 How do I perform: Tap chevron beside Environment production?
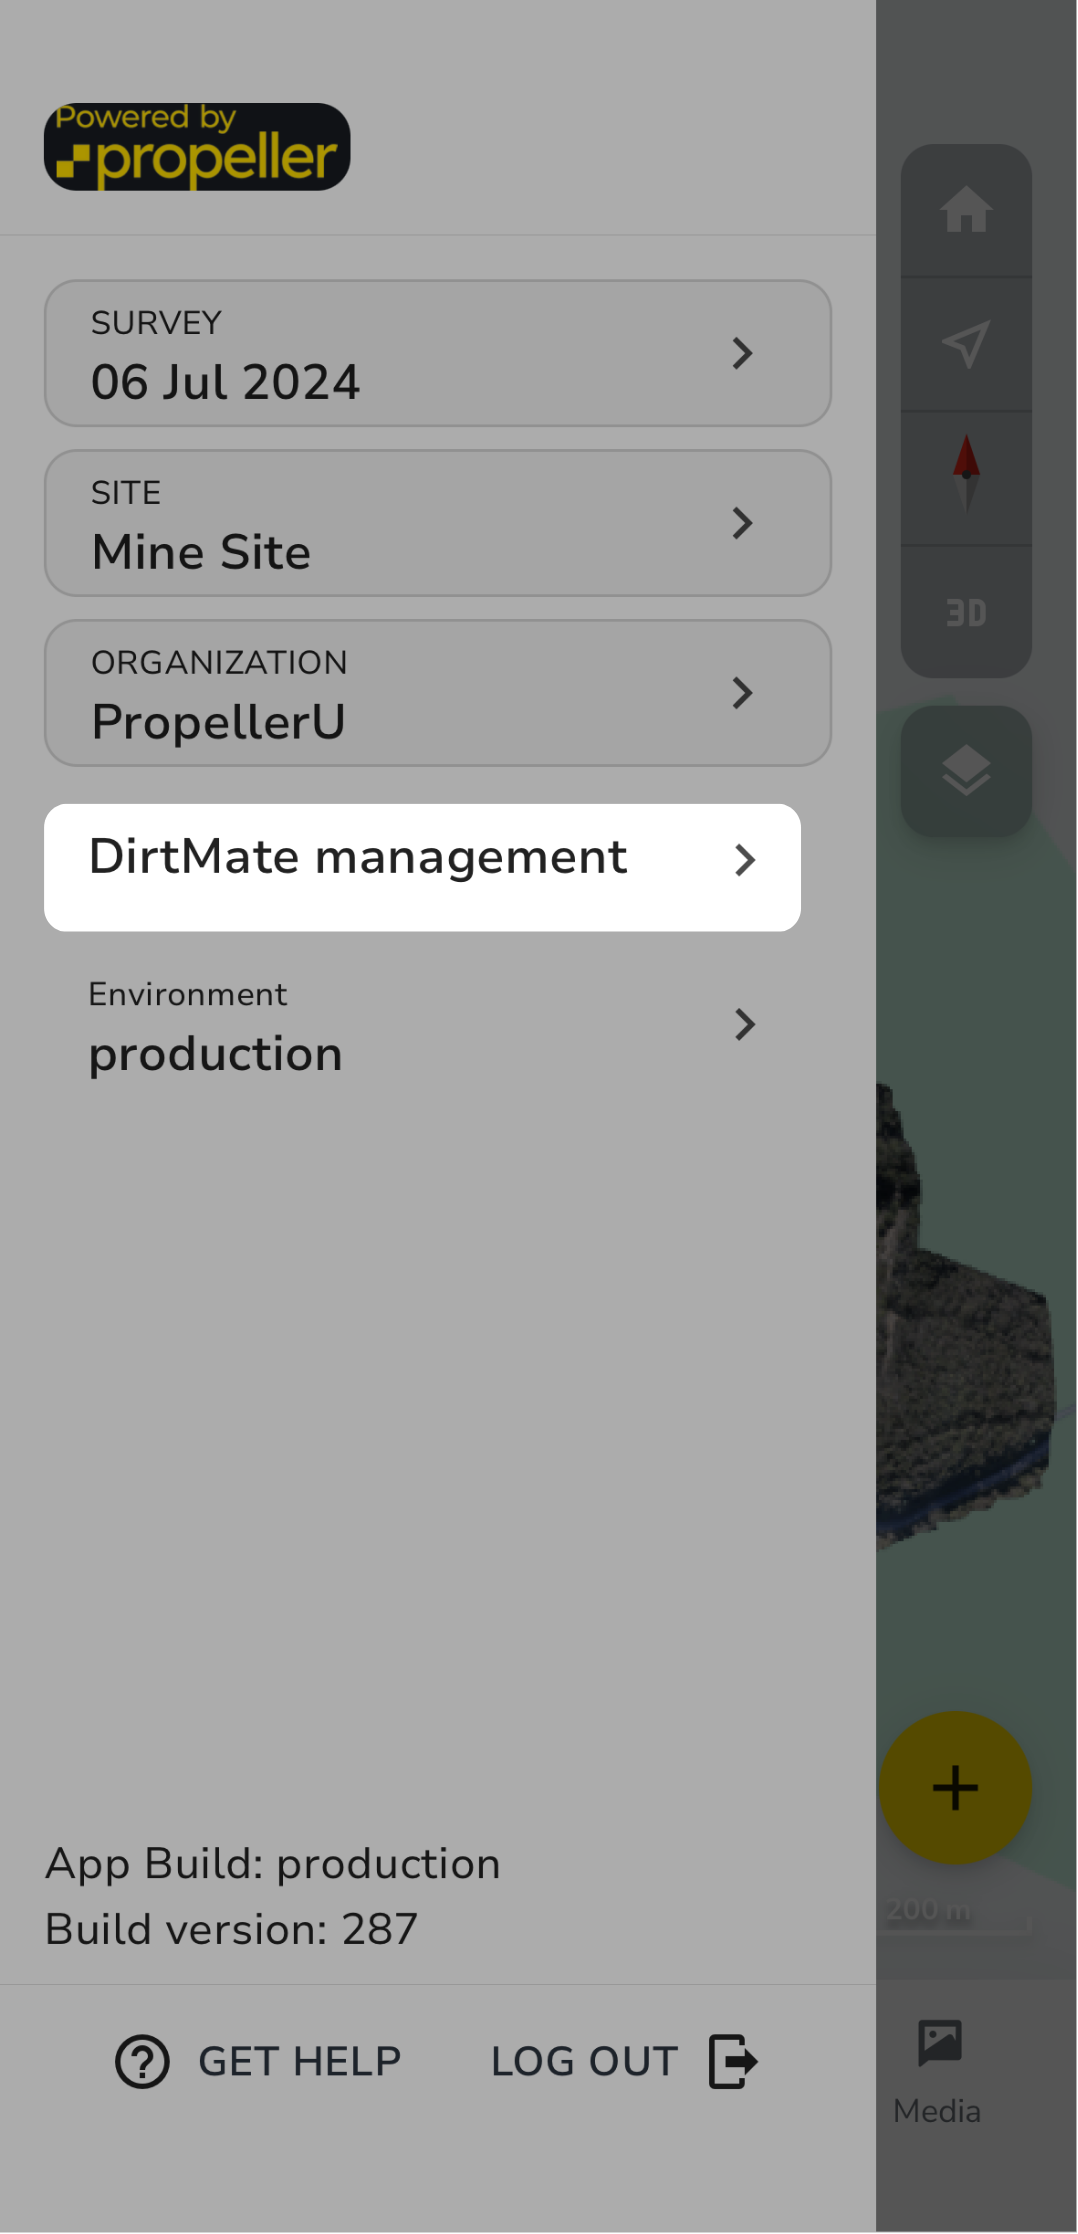pyautogui.click(x=745, y=1024)
